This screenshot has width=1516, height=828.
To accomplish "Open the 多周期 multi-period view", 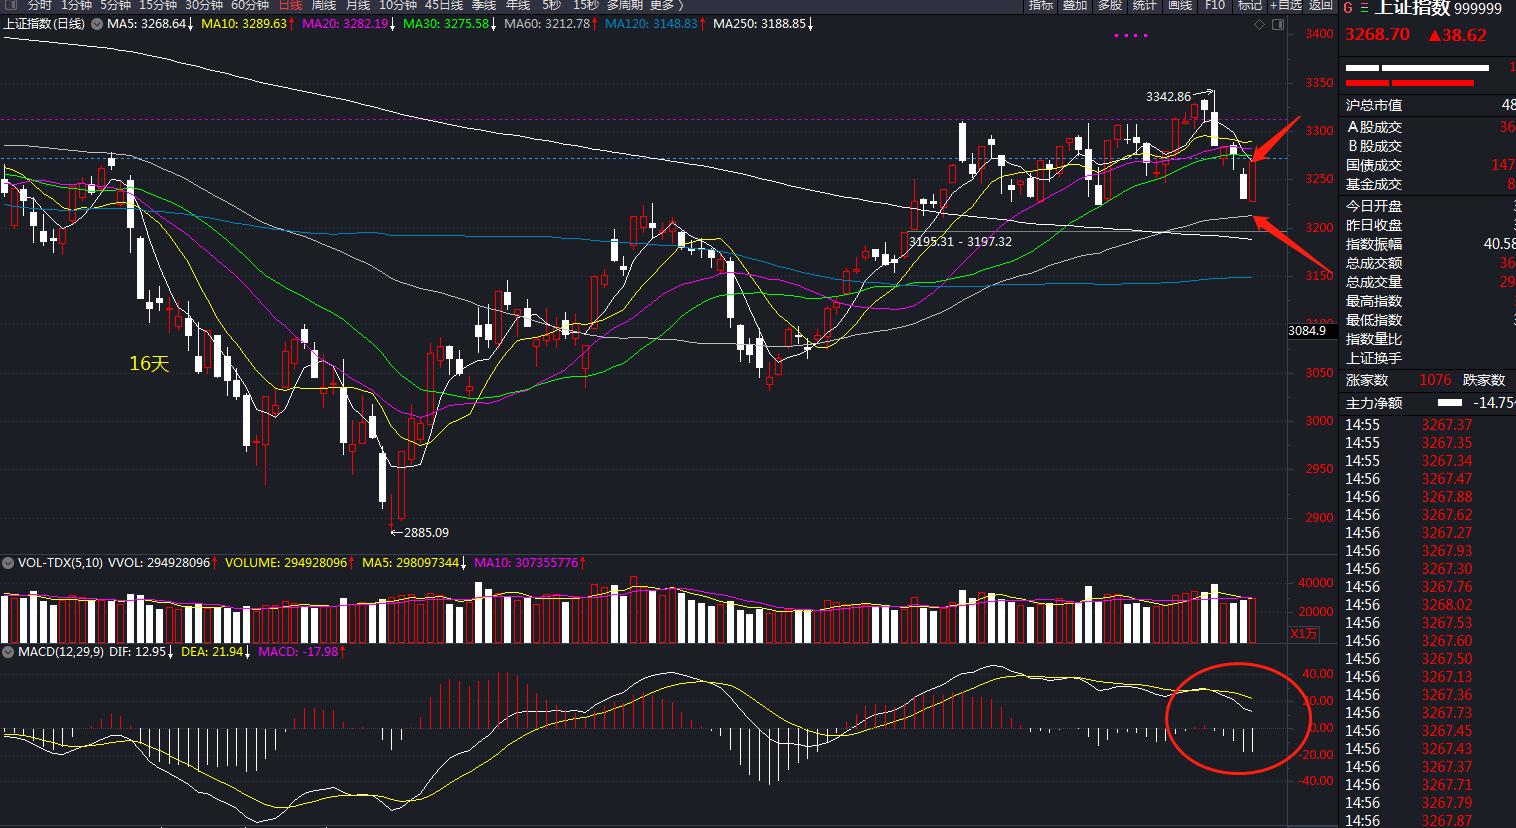I will [x=625, y=6].
